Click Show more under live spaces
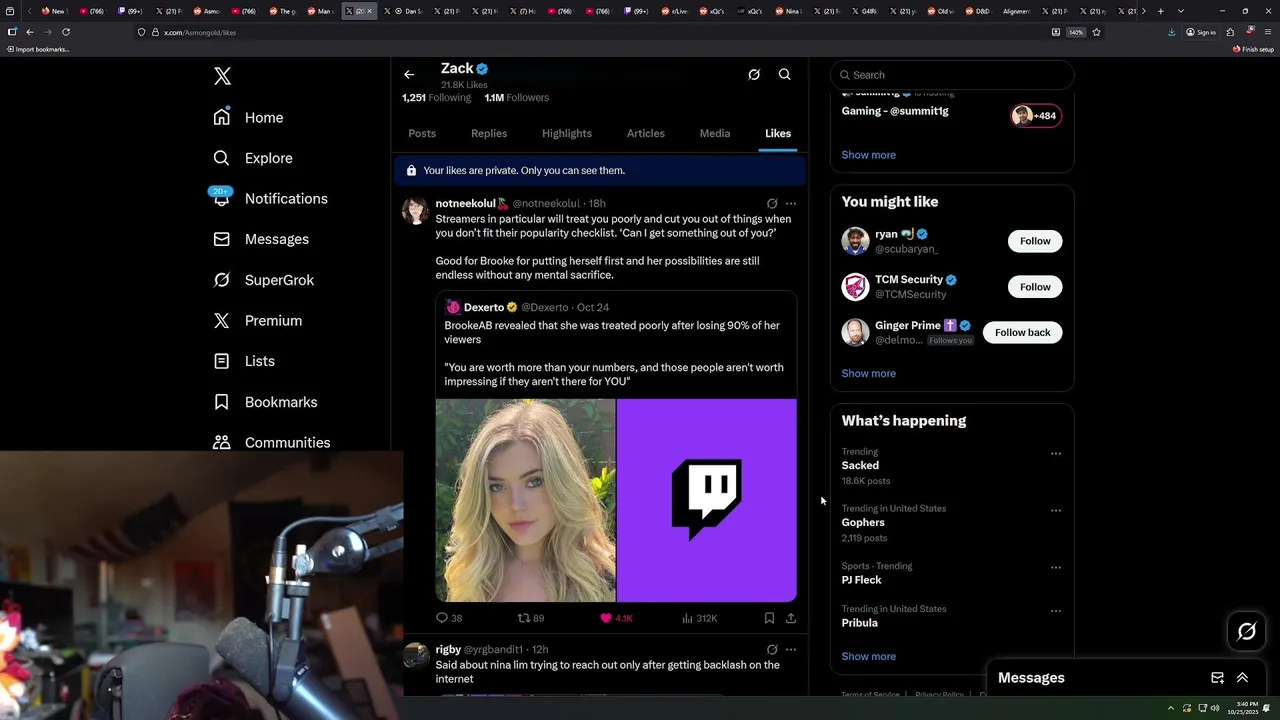Screen dimensions: 1280x720 click(x=868, y=155)
